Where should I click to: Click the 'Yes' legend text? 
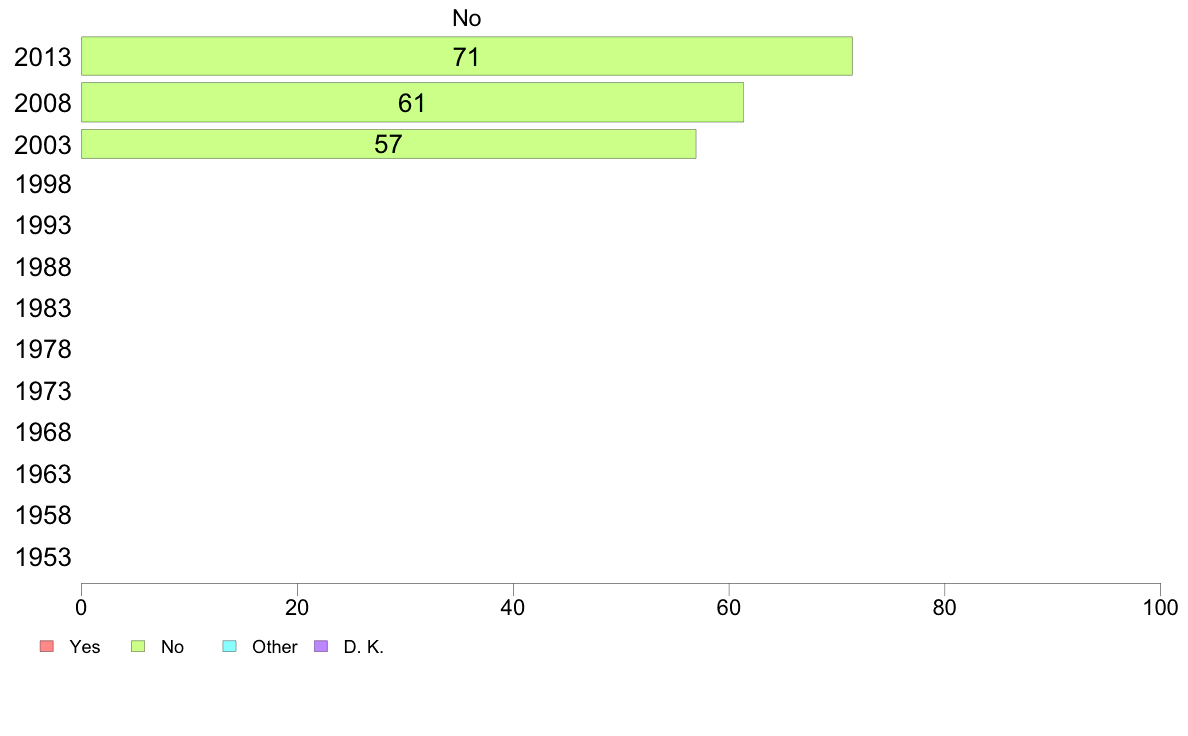[85, 647]
